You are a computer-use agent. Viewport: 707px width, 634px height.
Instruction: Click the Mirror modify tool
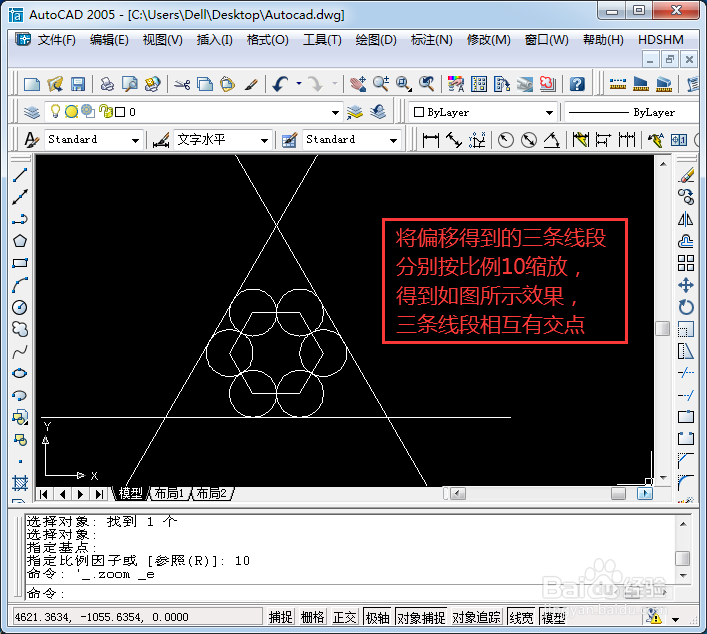click(x=686, y=219)
